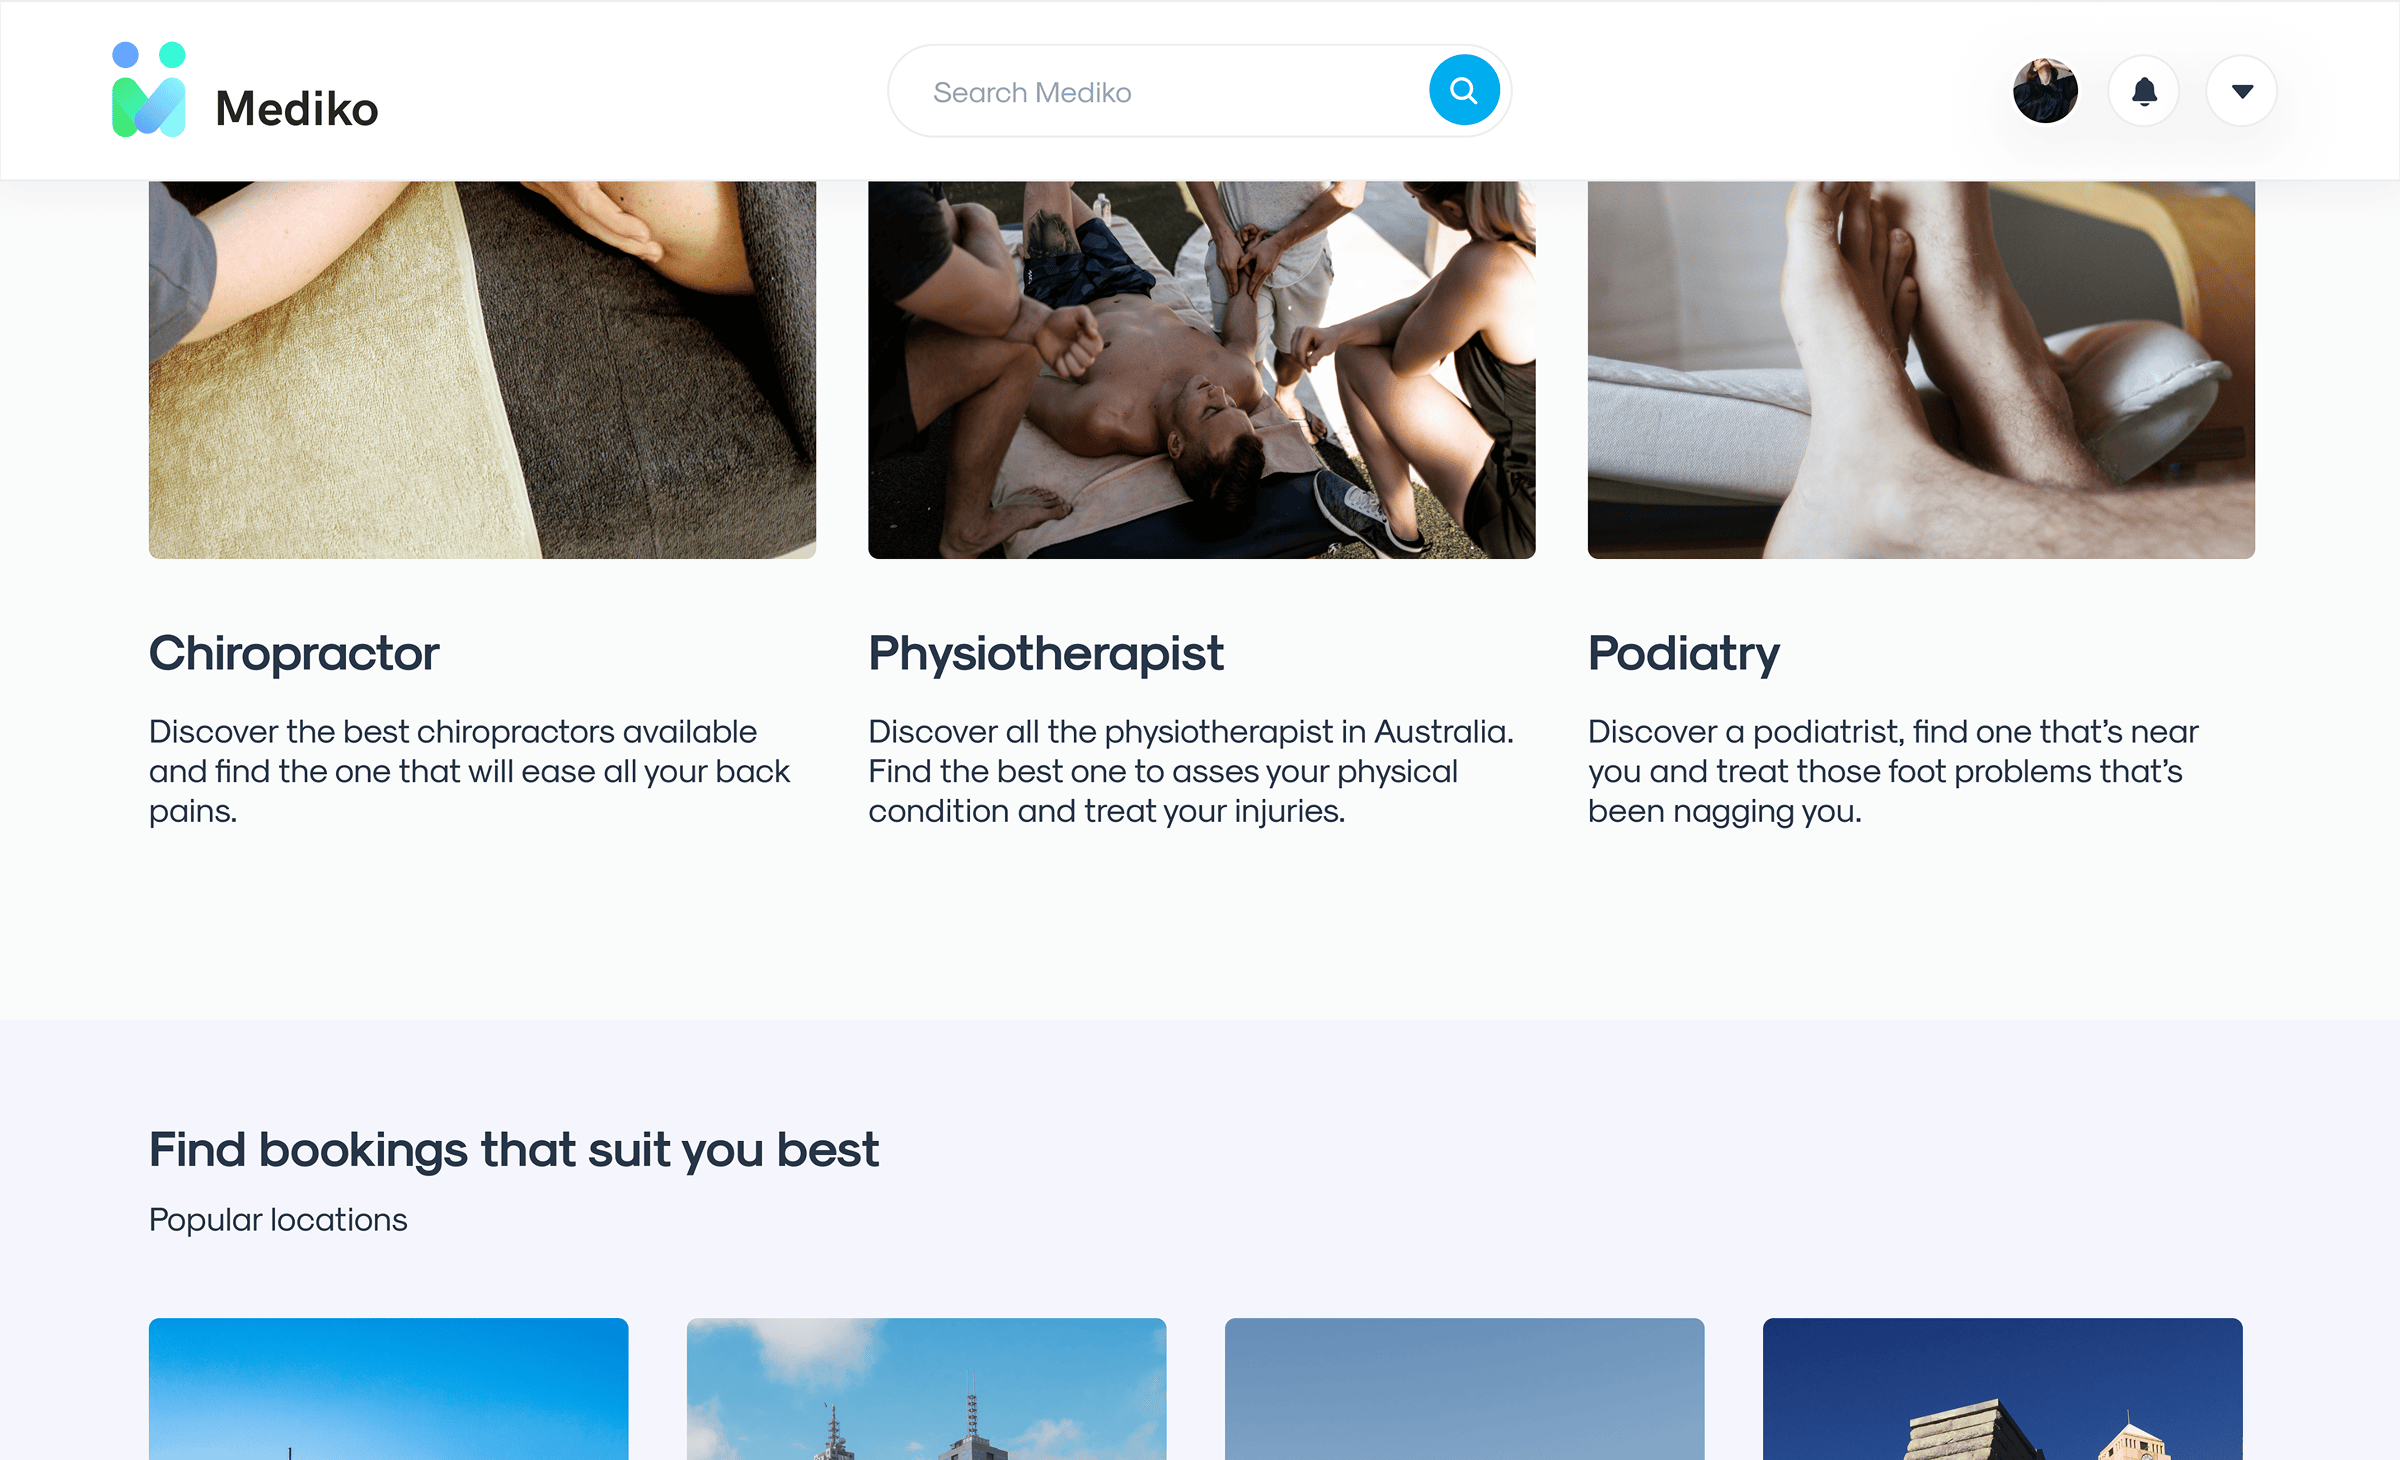
Task: Expand the account dropdown arrow
Action: pyautogui.click(x=2242, y=91)
